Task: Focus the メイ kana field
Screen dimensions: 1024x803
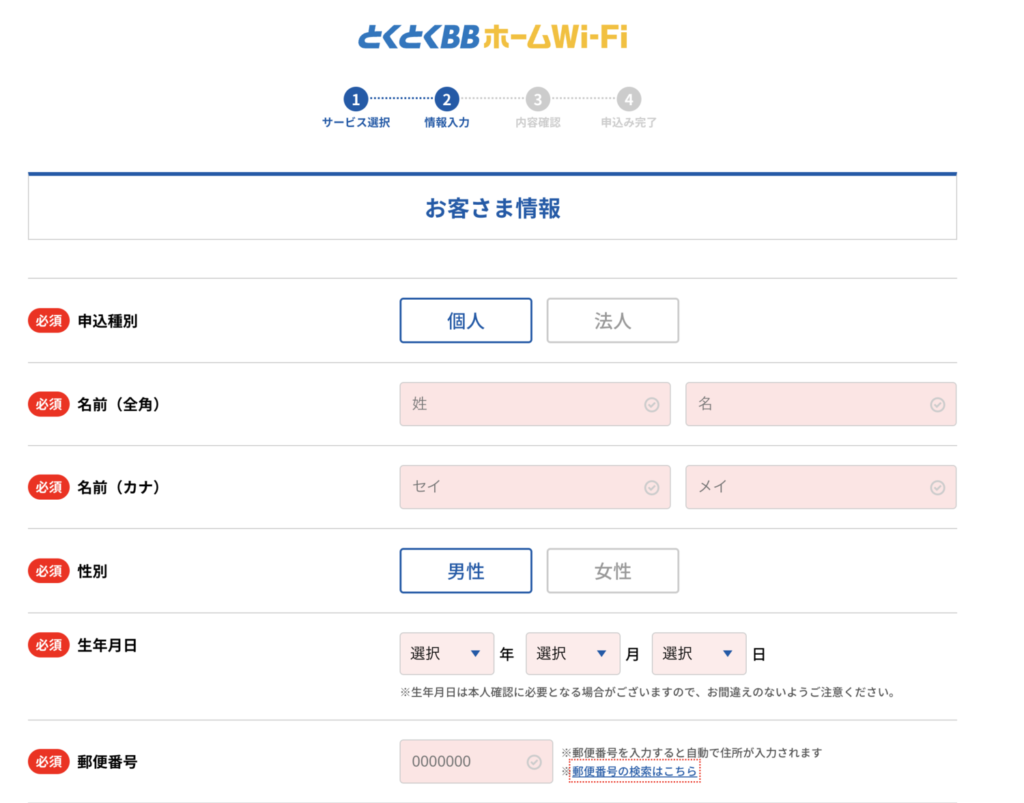Action: [x=821, y=487]
